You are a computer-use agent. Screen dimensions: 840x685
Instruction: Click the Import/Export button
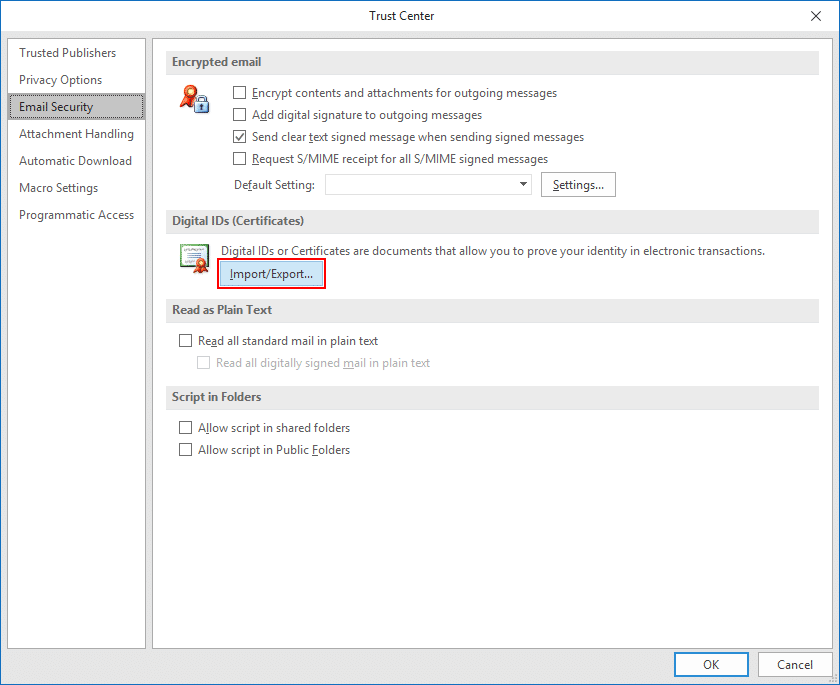tap(271, 274)
